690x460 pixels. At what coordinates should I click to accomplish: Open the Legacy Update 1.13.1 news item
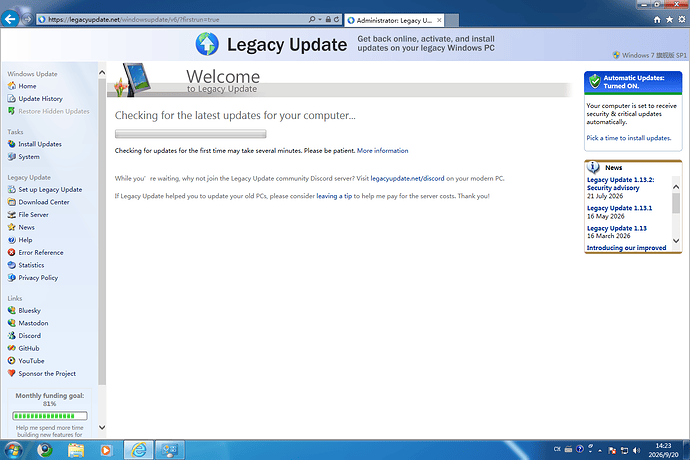[620, 208]
